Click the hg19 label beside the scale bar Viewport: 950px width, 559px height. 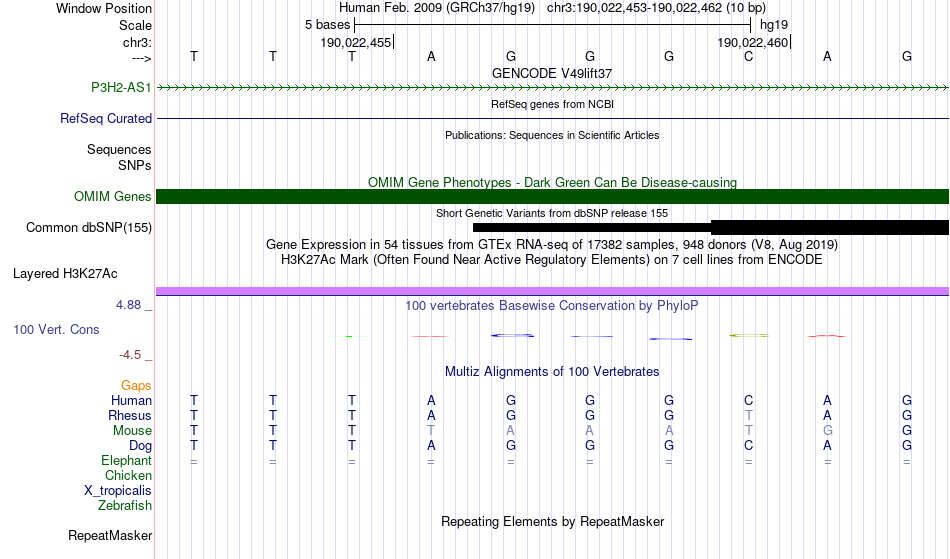click(774, 25)
